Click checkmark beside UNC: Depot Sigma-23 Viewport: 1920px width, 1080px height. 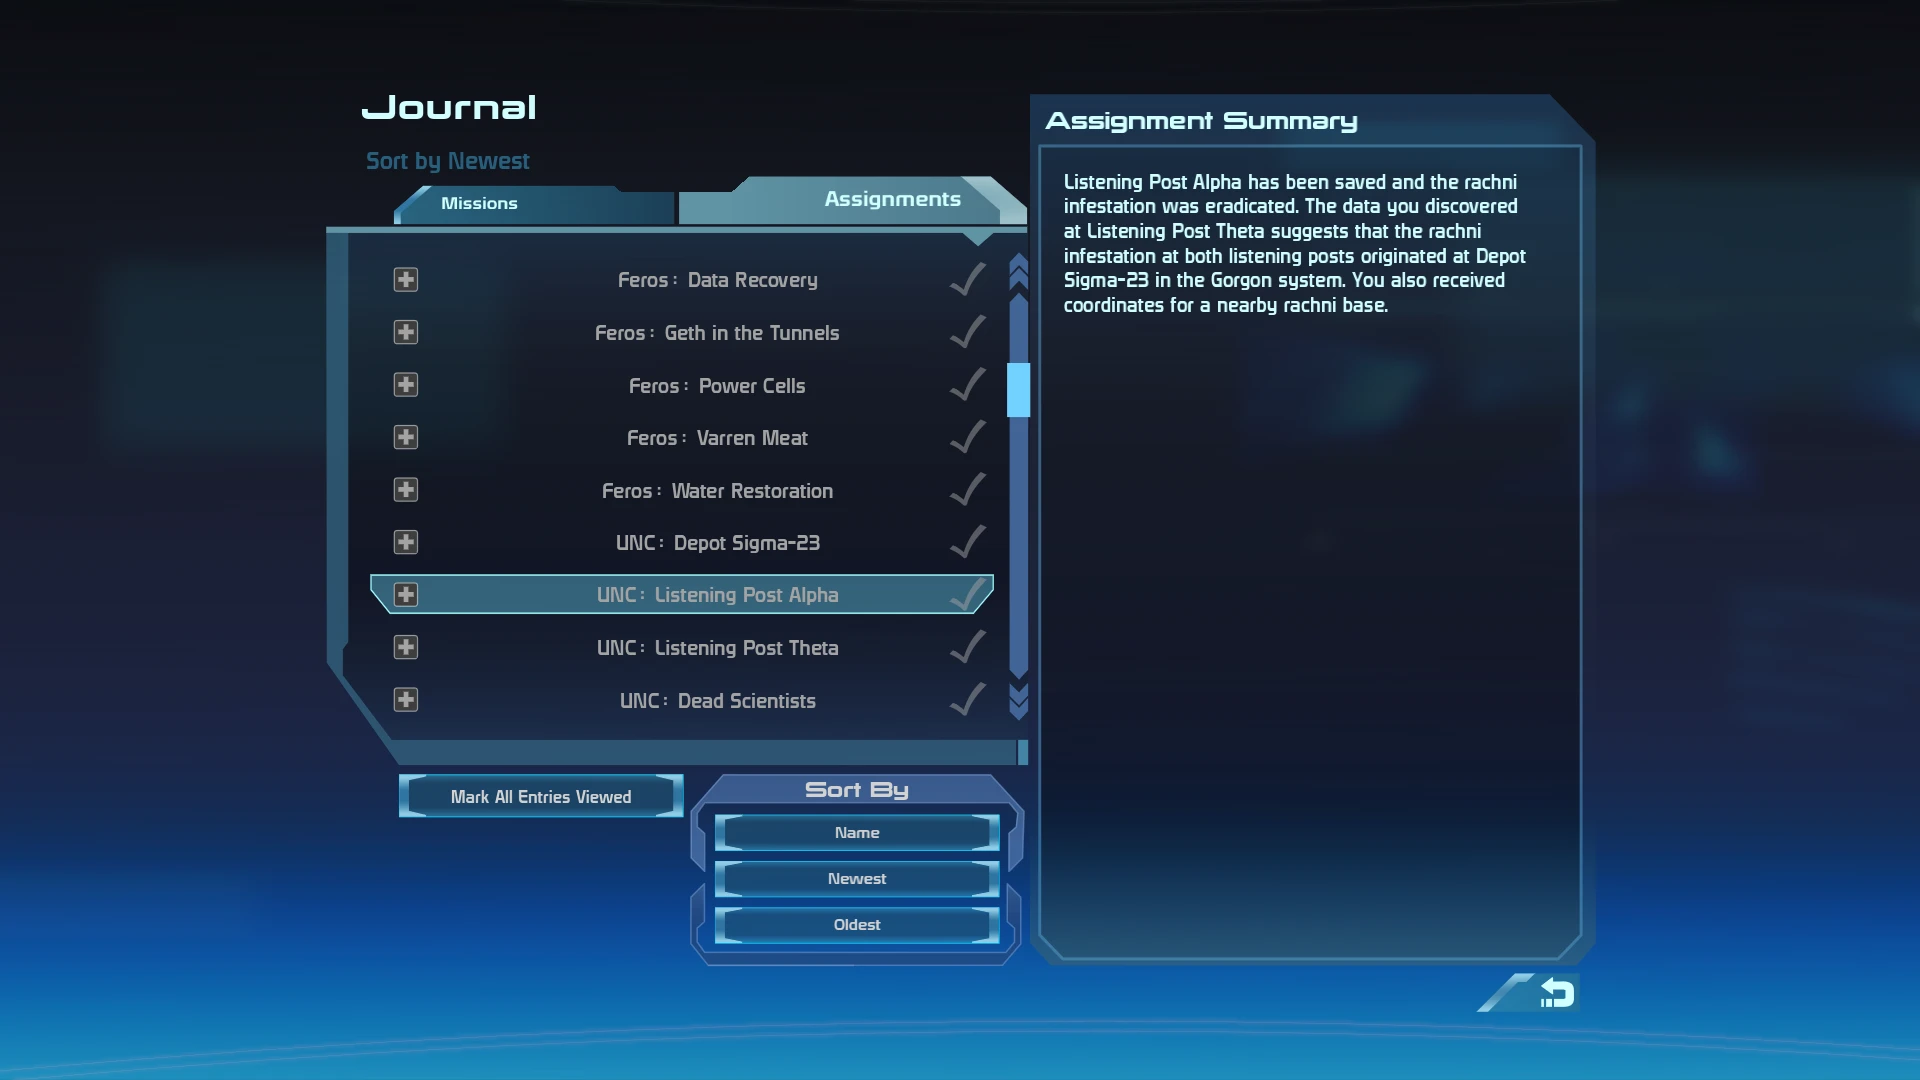pos(967,541)
